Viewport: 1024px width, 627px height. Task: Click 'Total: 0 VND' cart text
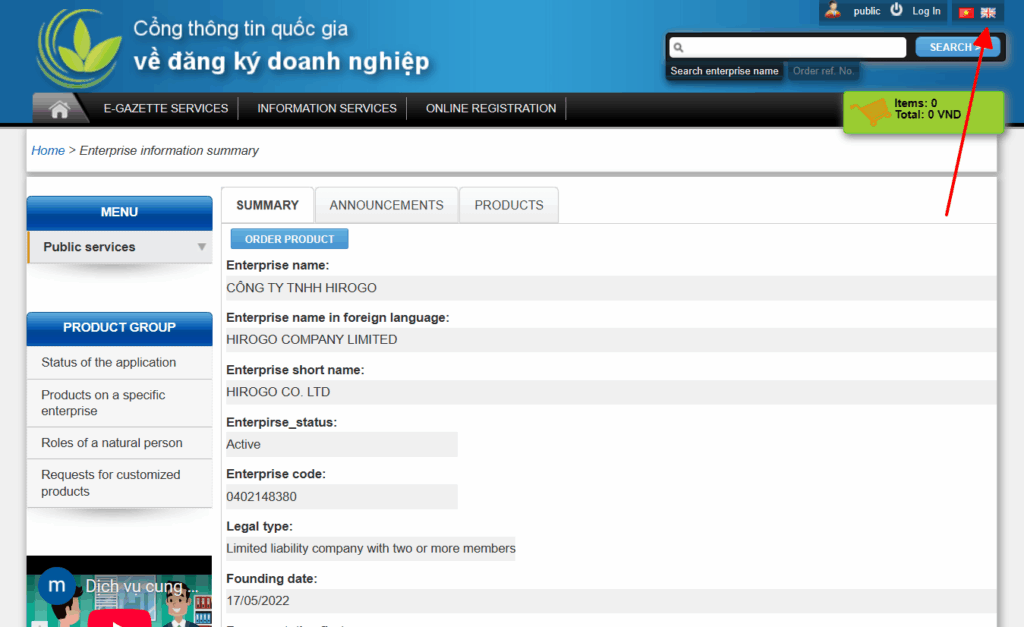point(927,115)
